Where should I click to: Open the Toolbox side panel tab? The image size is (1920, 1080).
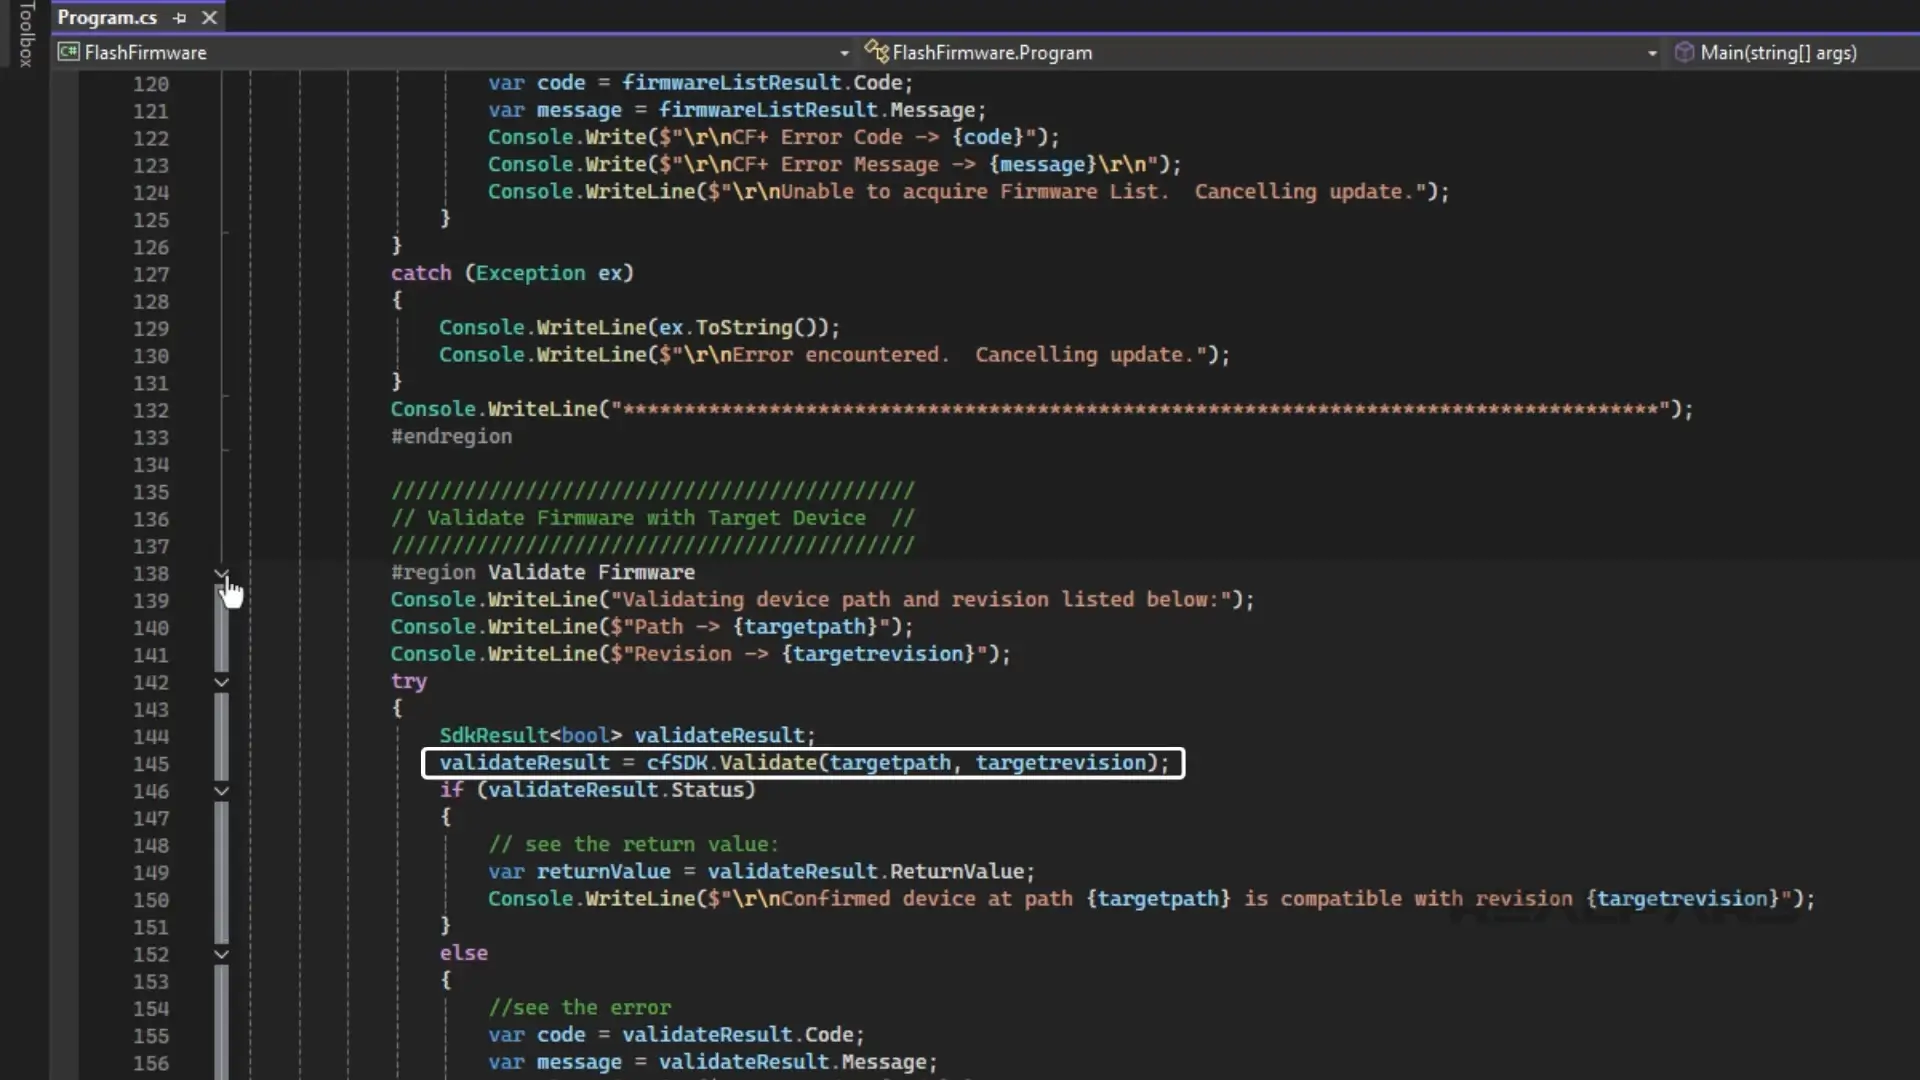[x=26, y=34]
